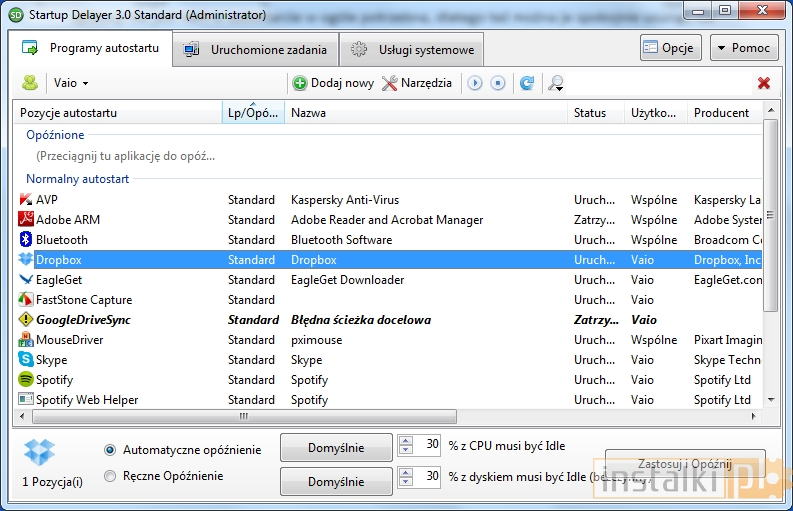Switch to Usługi systemowe tab
Viewport: 793px width, 511px height.
pyautogui.click(x=411, y=49)
